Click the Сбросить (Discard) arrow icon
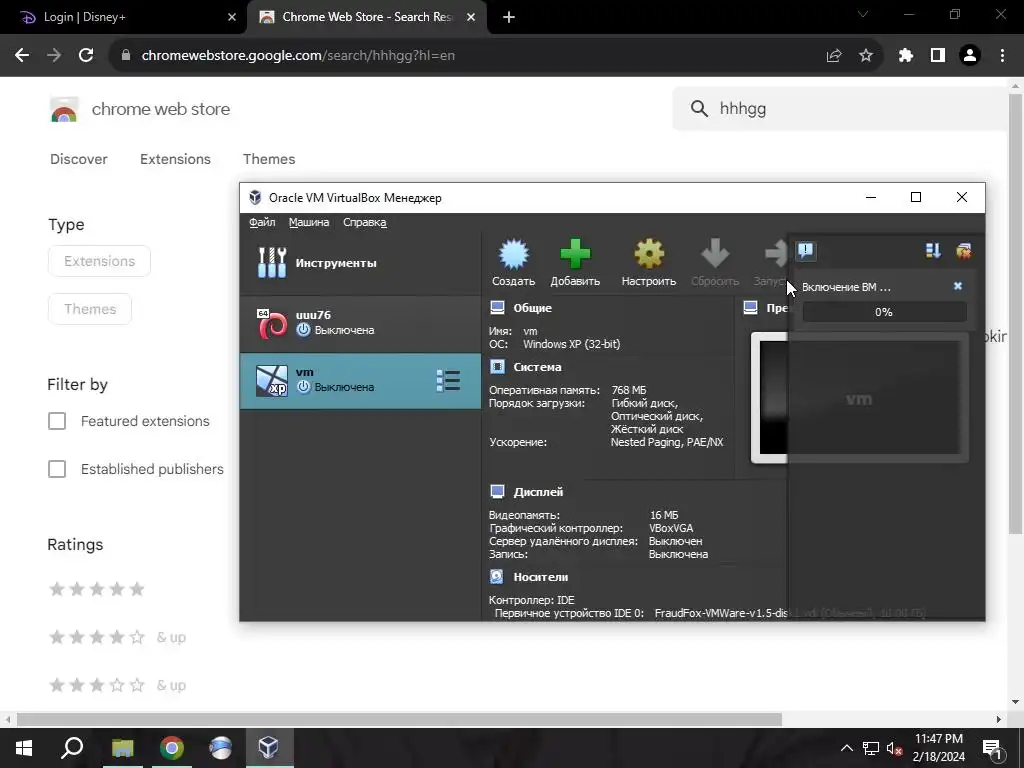 click(x=714, y=263)
